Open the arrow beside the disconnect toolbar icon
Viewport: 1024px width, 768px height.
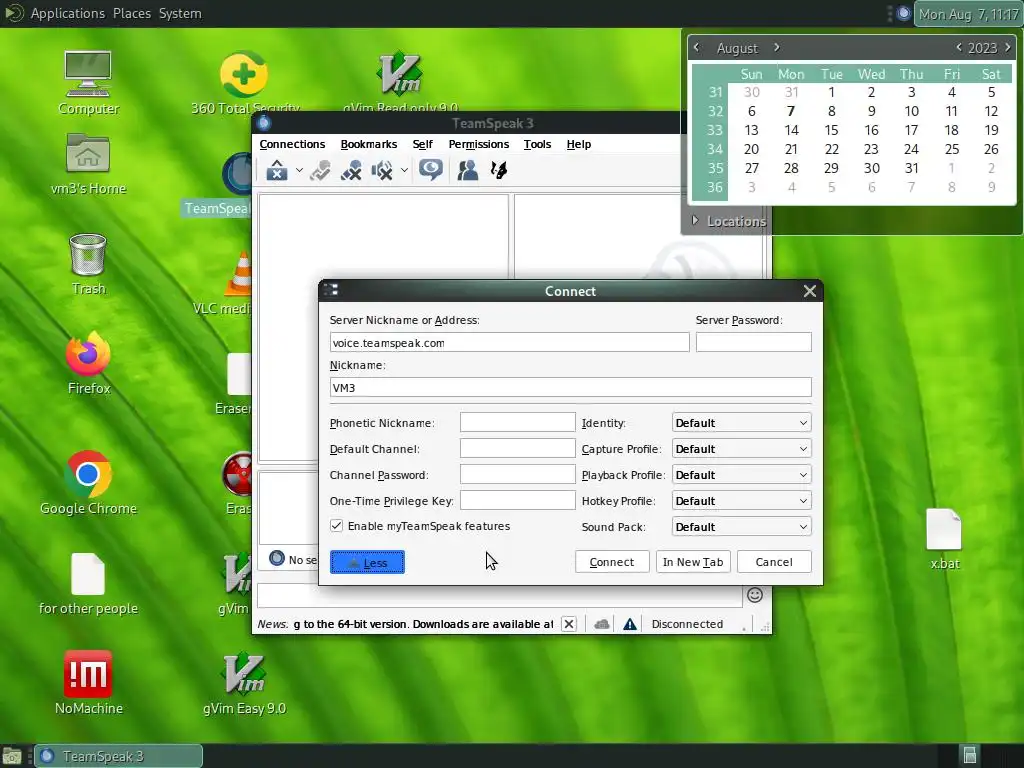pos(298,170)
